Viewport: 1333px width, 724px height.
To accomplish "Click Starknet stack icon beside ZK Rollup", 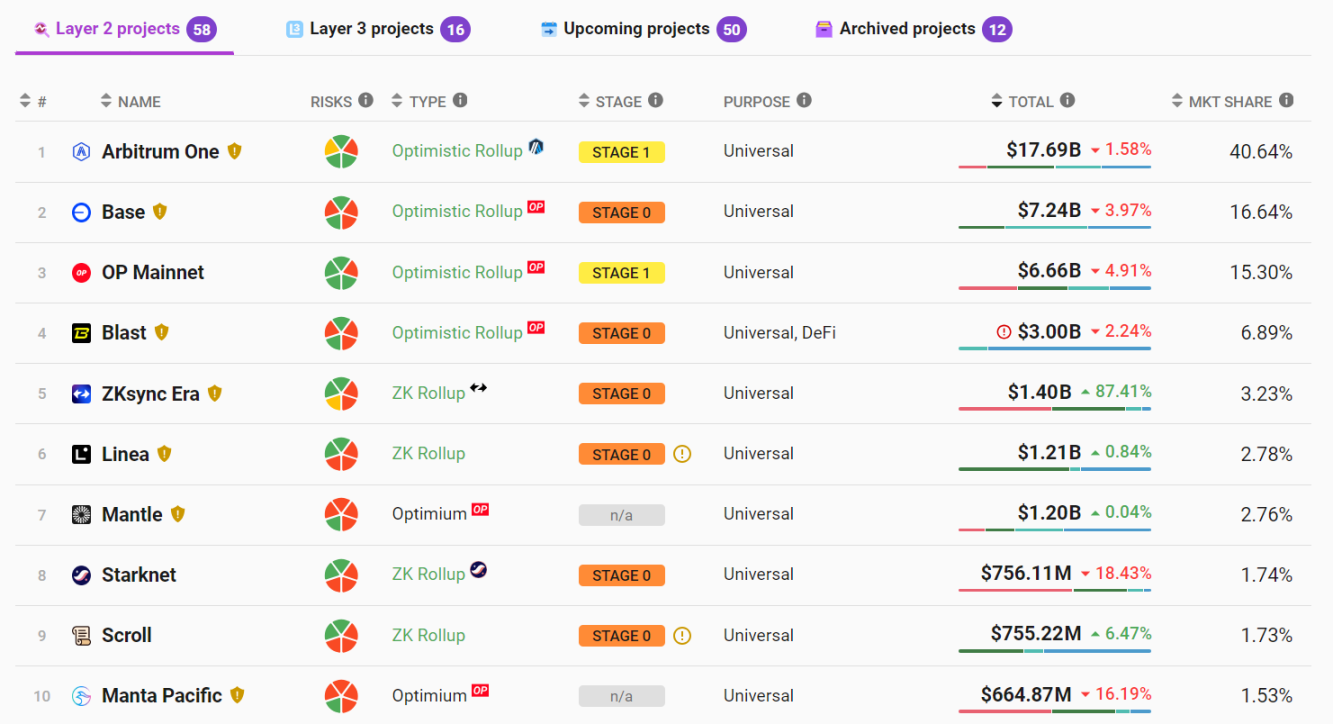I will (x=479, y=570).
